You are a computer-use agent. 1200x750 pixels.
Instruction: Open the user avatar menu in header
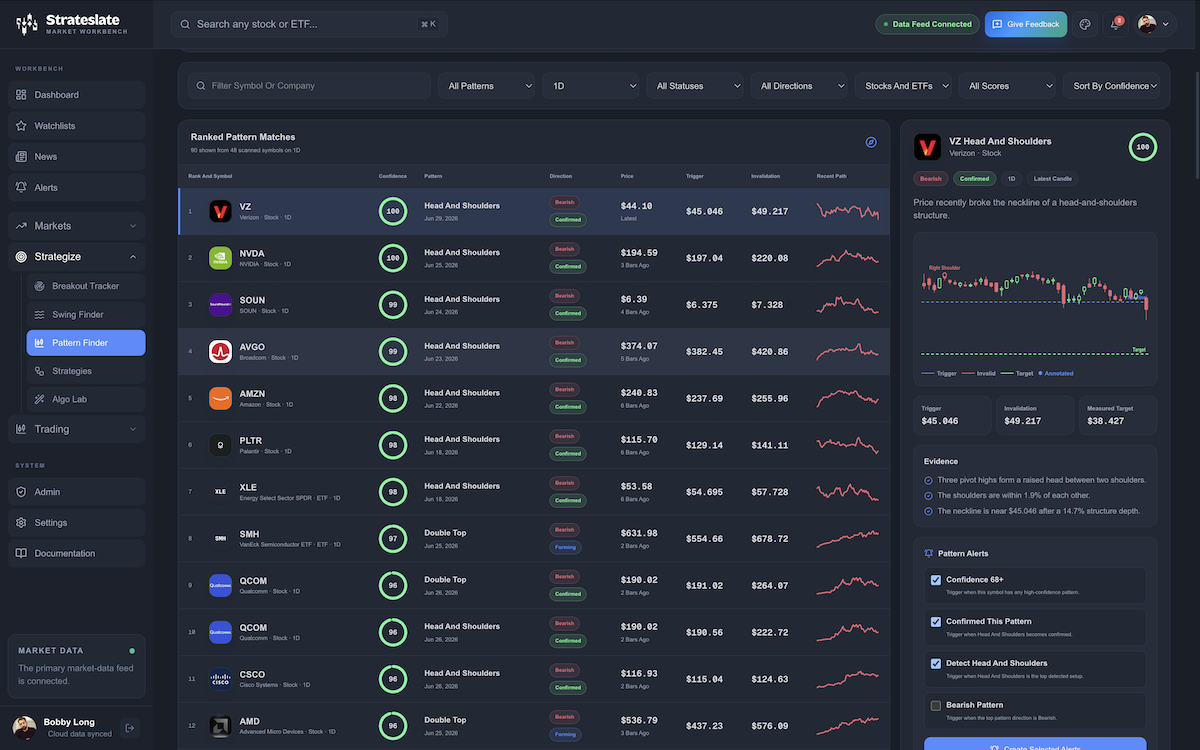click(1154, 24)
